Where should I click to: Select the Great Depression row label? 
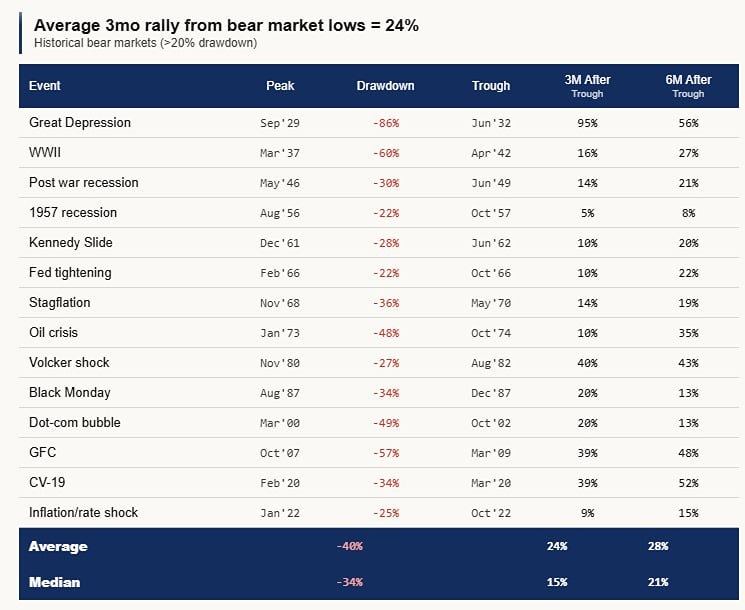[80, 123]
